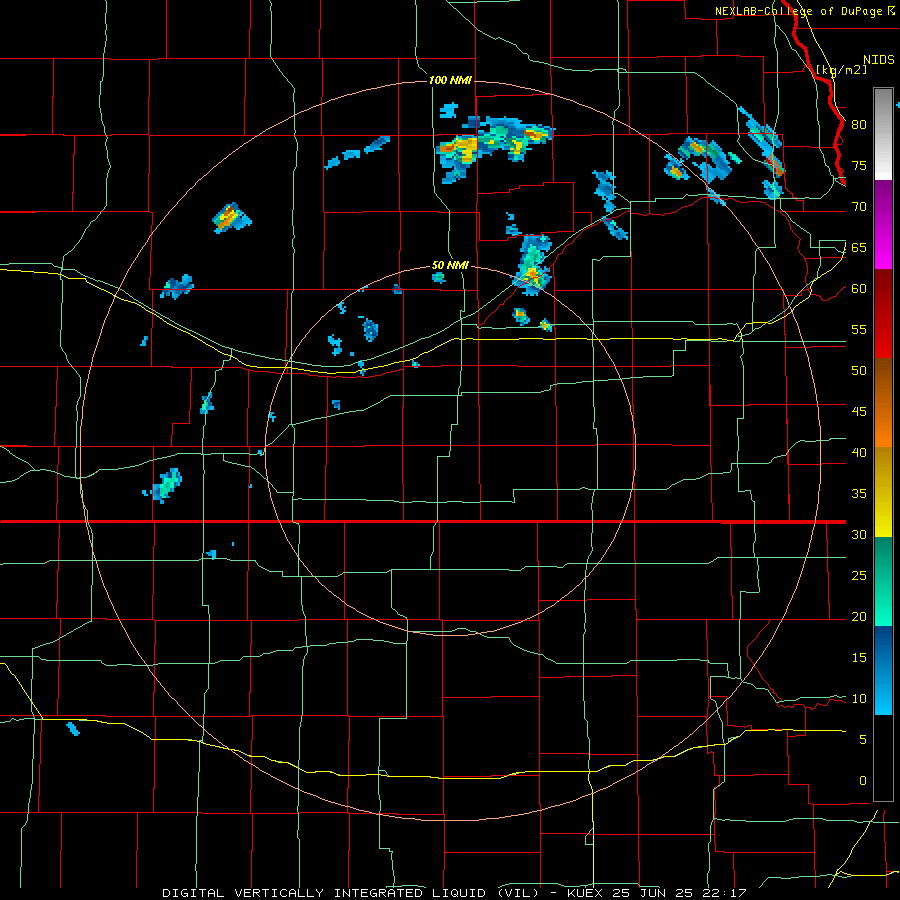This screenshot has height=900, width=900.
Task: Click the 10 value on the VIL scale
Action: coord(859,698)
